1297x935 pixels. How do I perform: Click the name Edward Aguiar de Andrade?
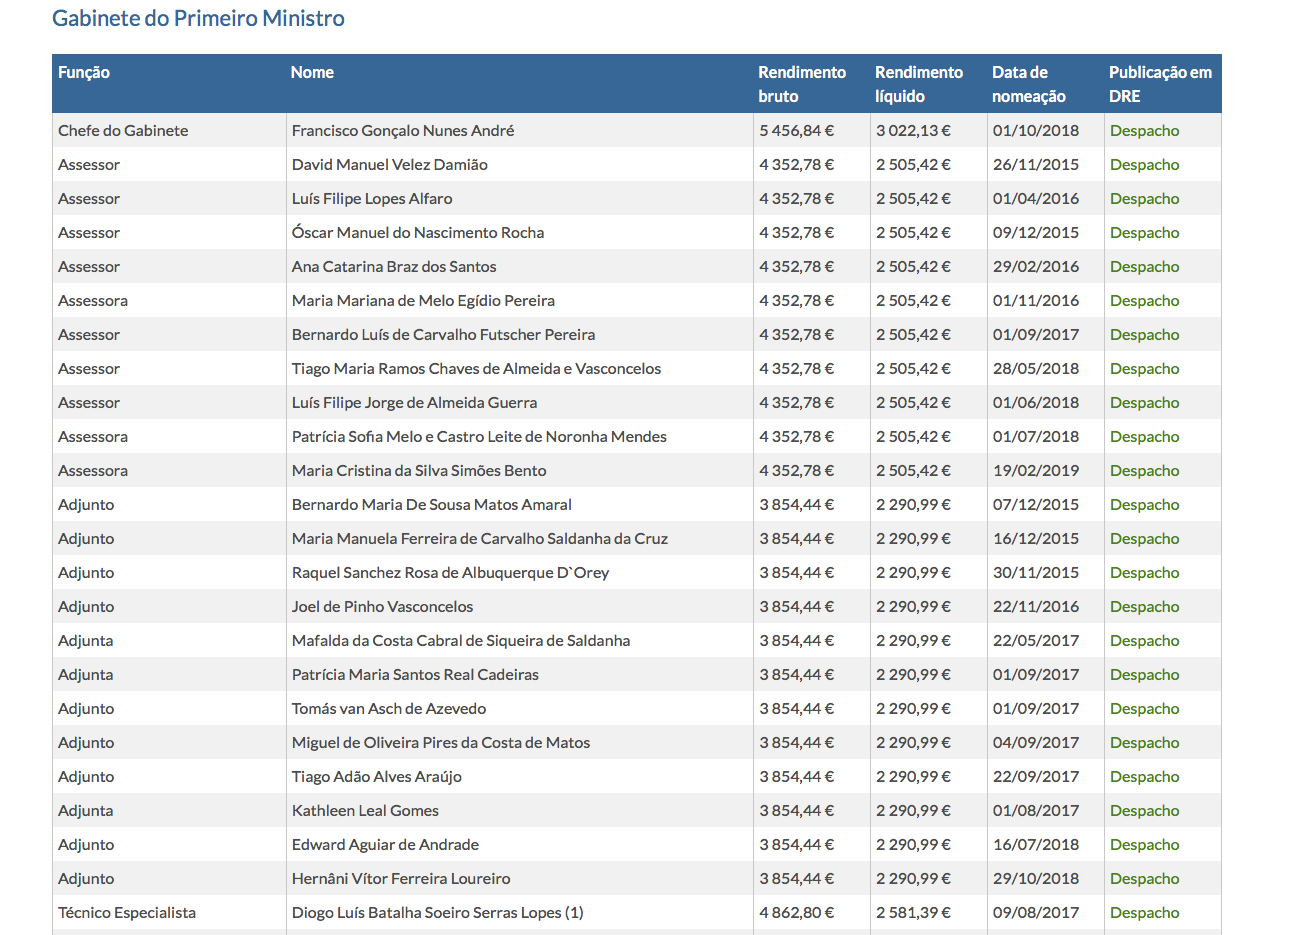pos(385,845)
